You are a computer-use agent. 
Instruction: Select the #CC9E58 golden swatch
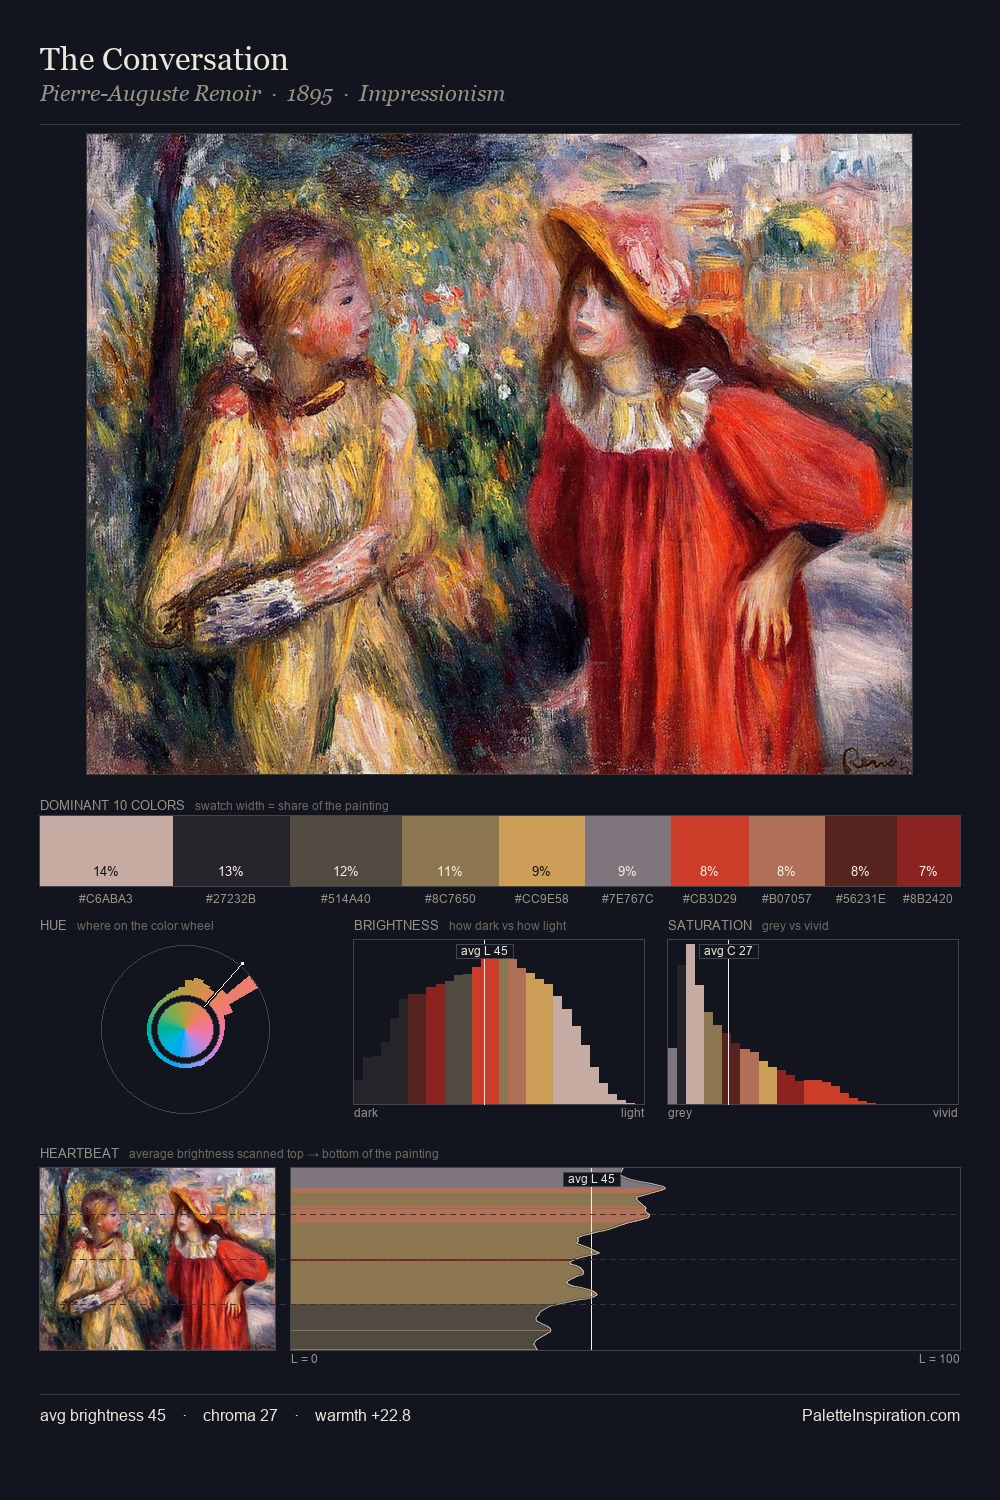tap(541, 851)
